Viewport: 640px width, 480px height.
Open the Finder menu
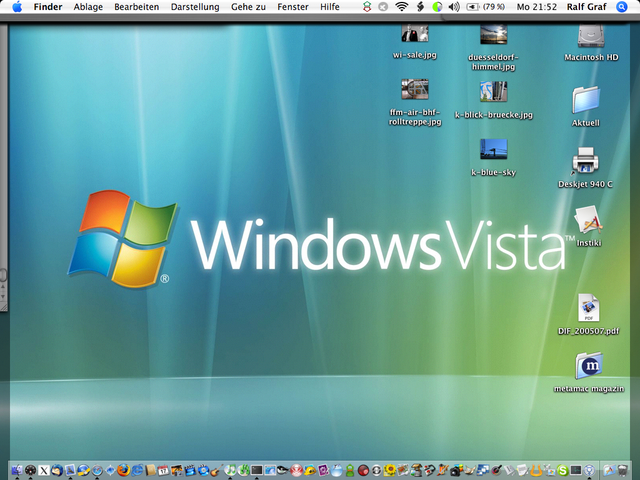(48, 7)
